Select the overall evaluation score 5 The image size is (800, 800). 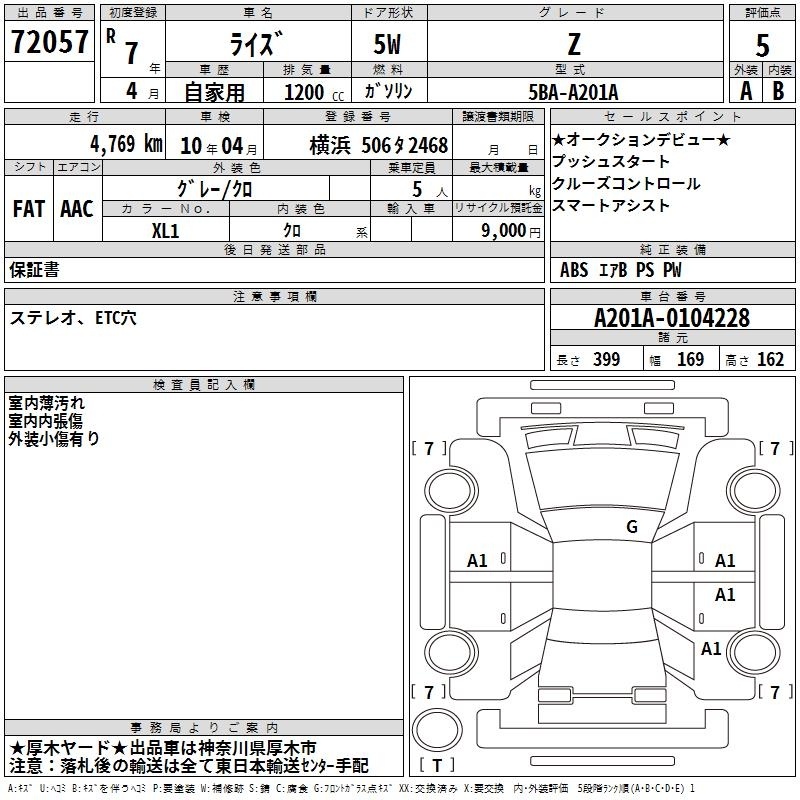[x=762, y=44]
